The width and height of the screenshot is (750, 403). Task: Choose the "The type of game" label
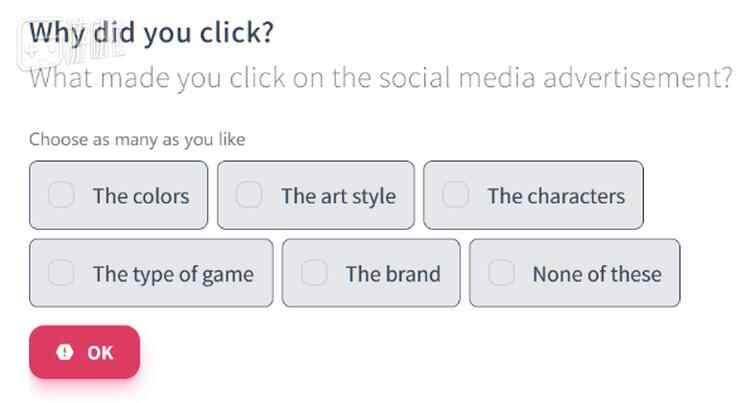[x=173, y=274]
